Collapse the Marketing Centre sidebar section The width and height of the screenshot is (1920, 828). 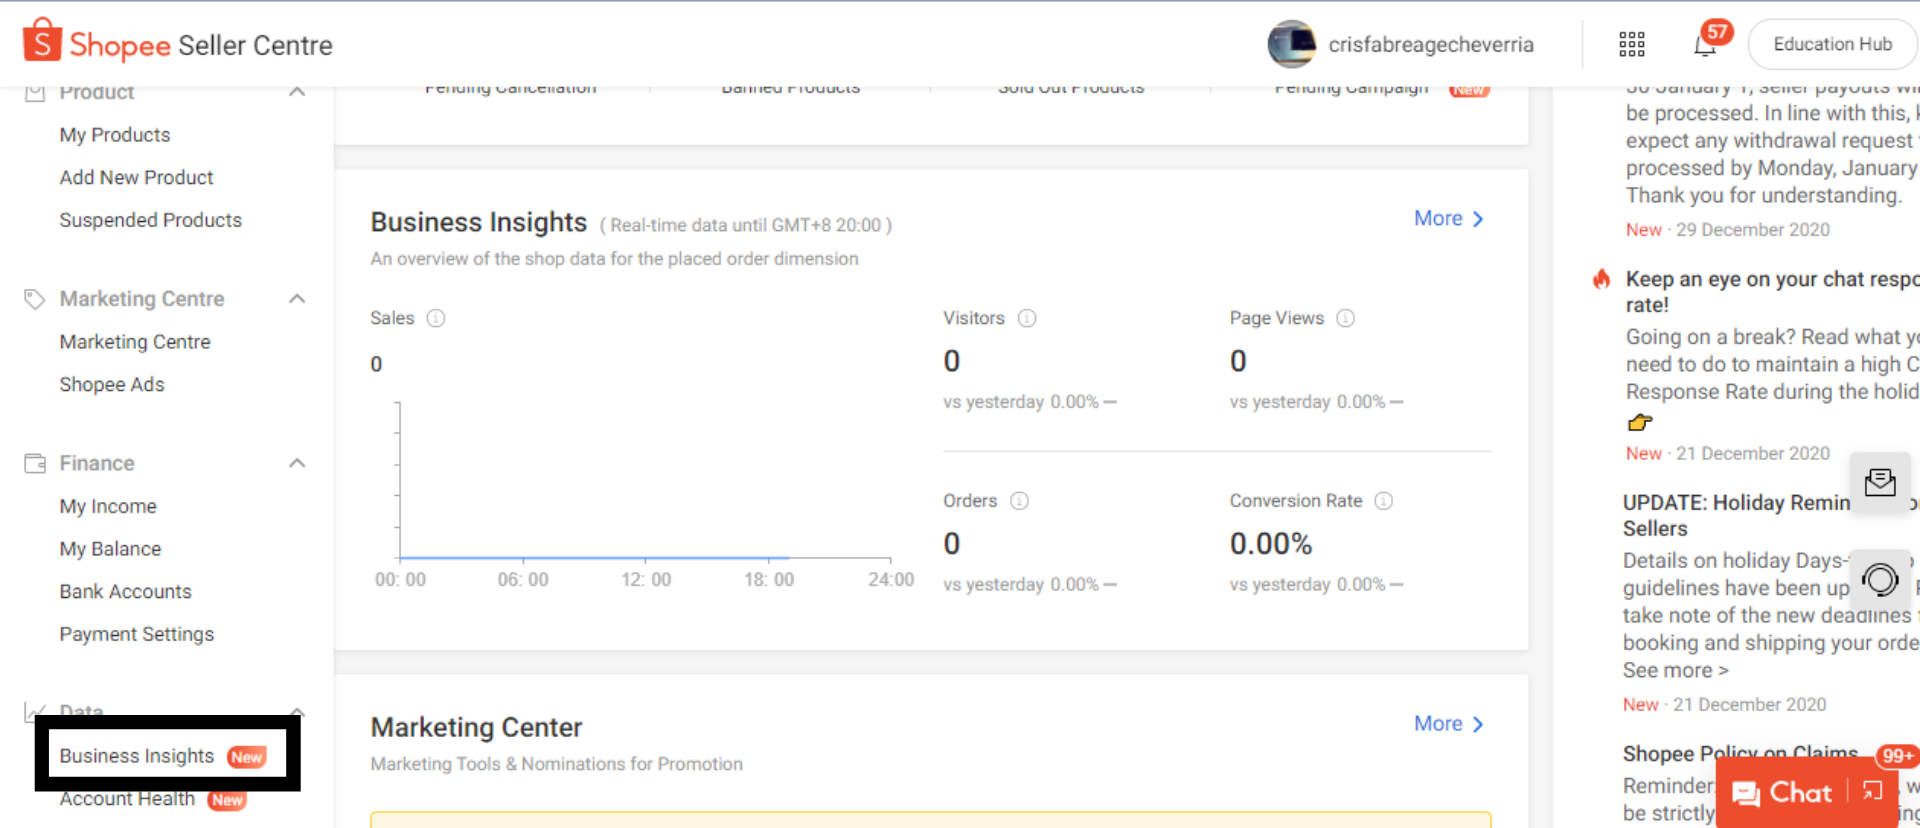click(297, 299)
